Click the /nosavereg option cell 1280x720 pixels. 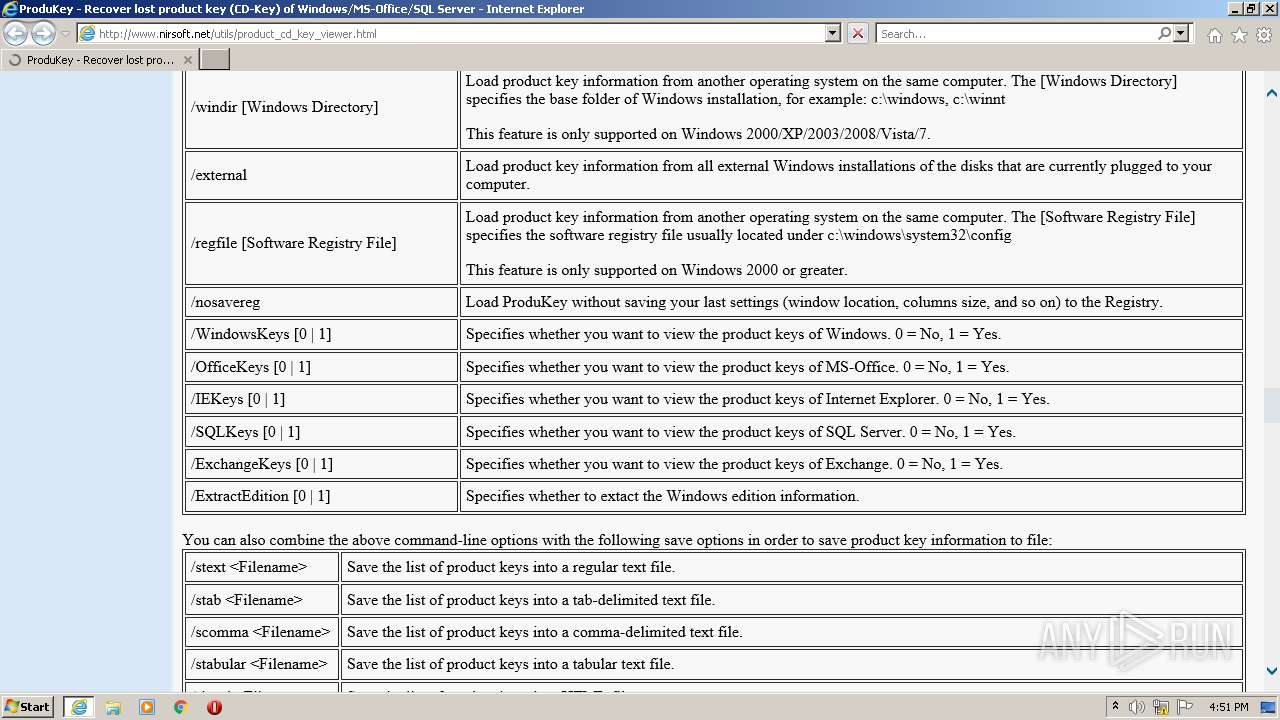pyautogui.click(x=321, y=302)
